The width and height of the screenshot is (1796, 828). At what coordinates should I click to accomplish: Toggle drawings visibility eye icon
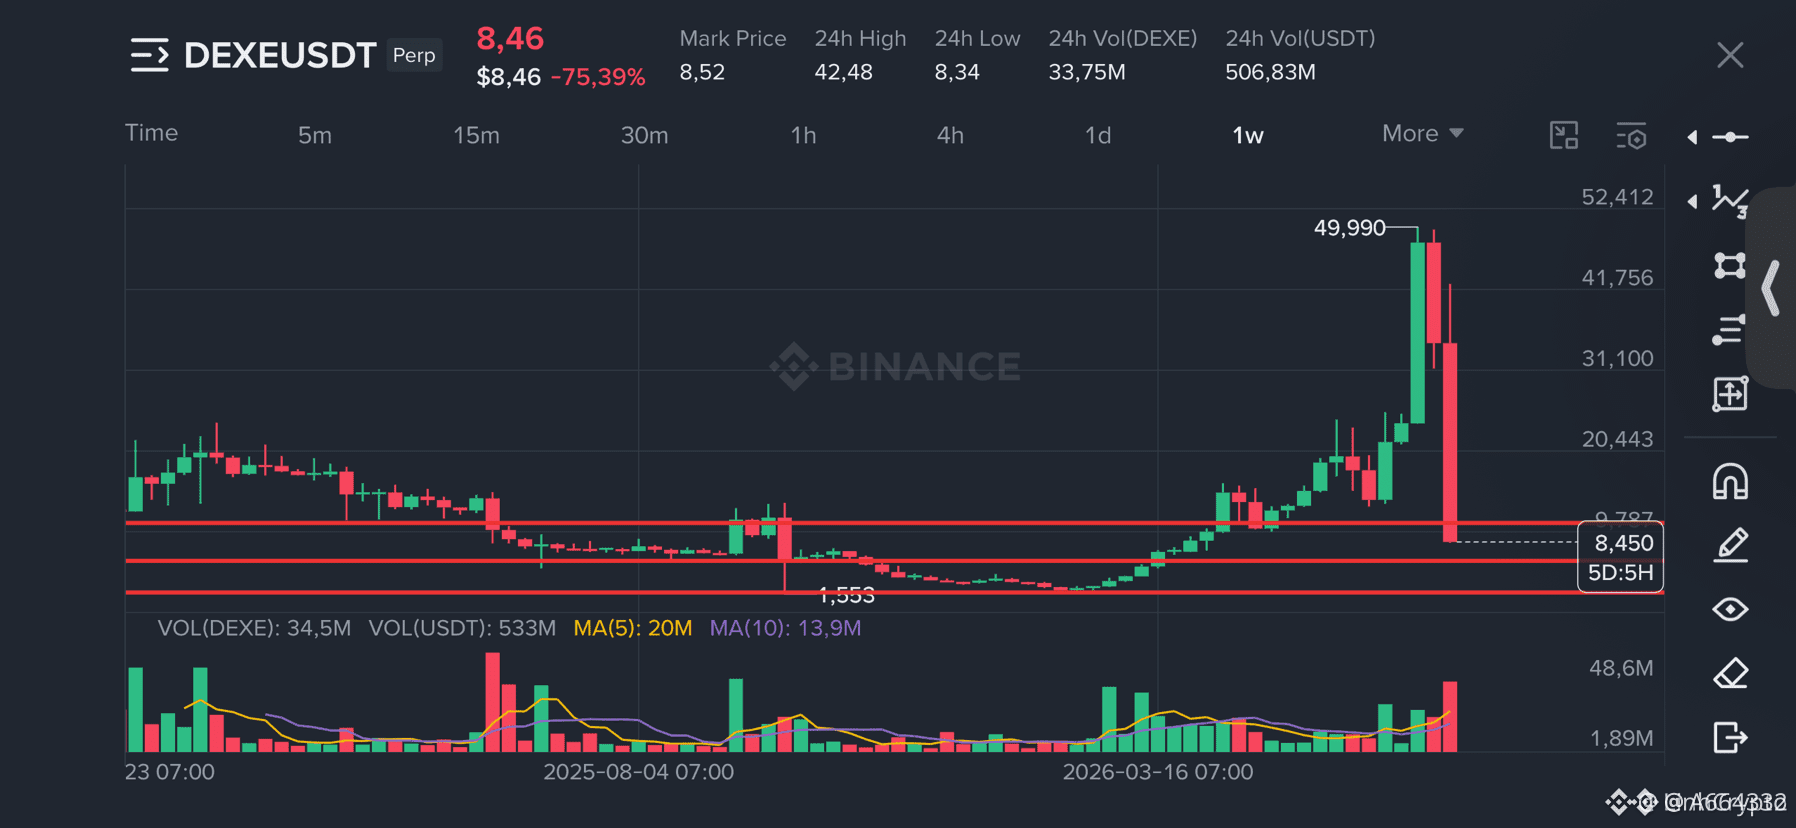pyautogui.click(x=1730, y=609)
